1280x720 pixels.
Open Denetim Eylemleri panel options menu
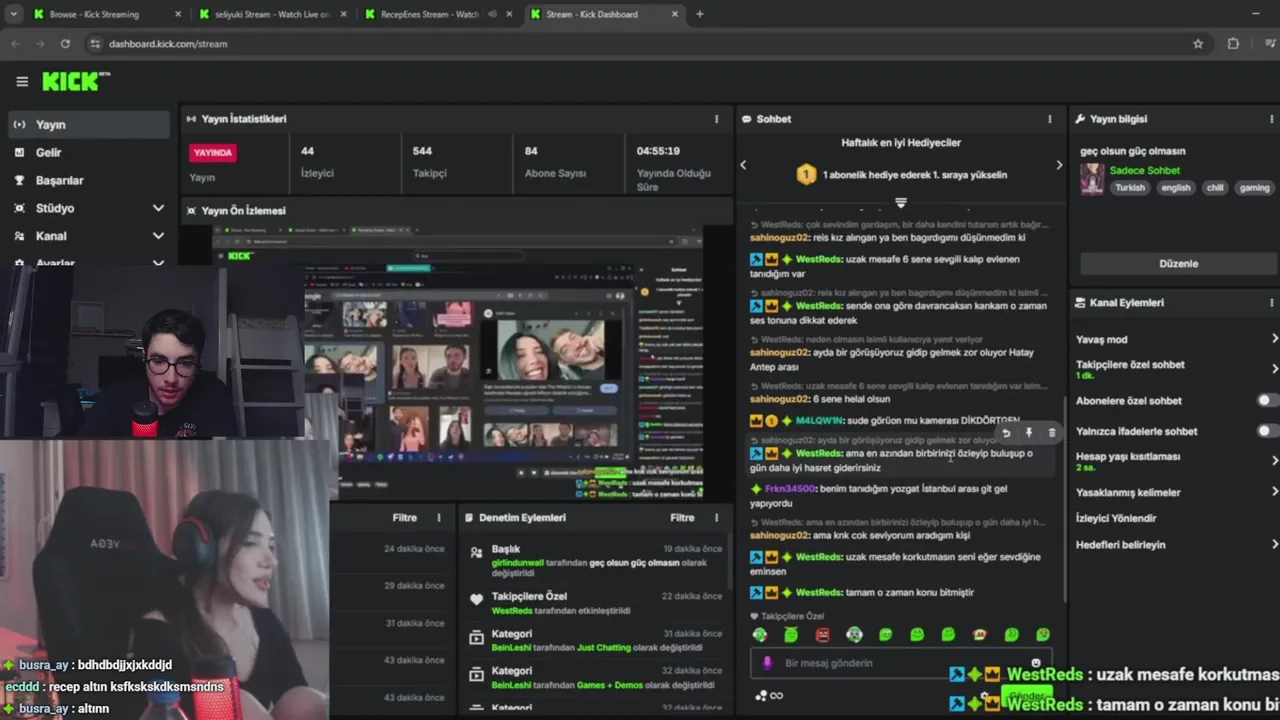(716, 517)
